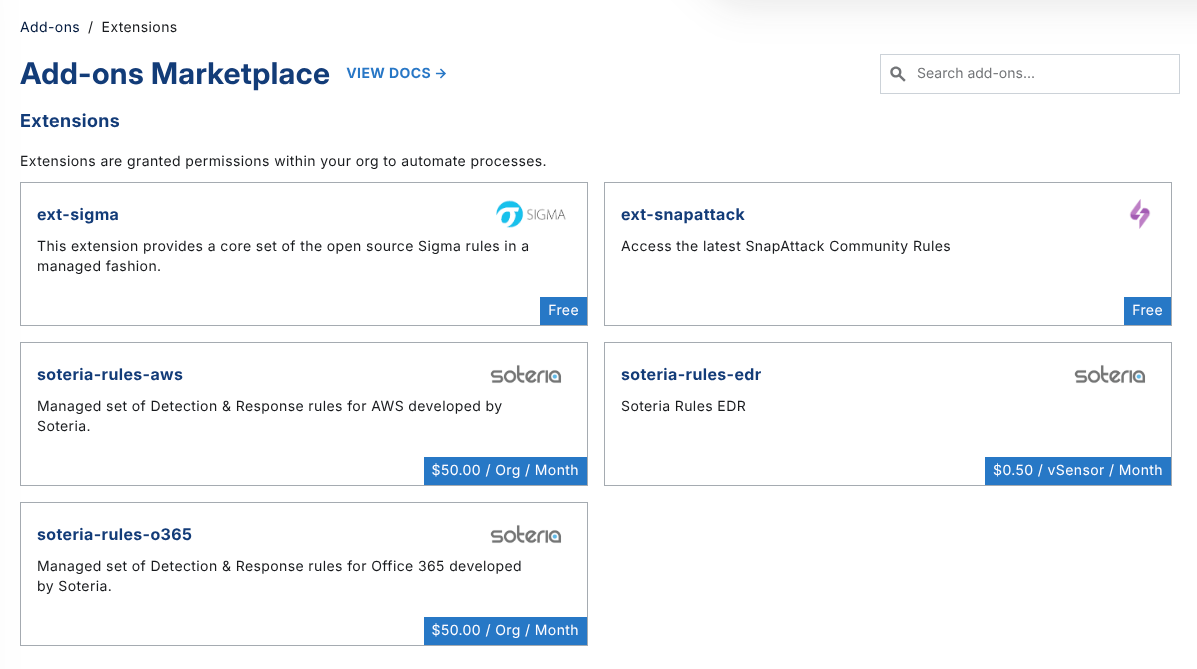Click 'Access the latest SnapAttack Community Rules' text
The image size is (1197, 669).
(x=786, y=247)
